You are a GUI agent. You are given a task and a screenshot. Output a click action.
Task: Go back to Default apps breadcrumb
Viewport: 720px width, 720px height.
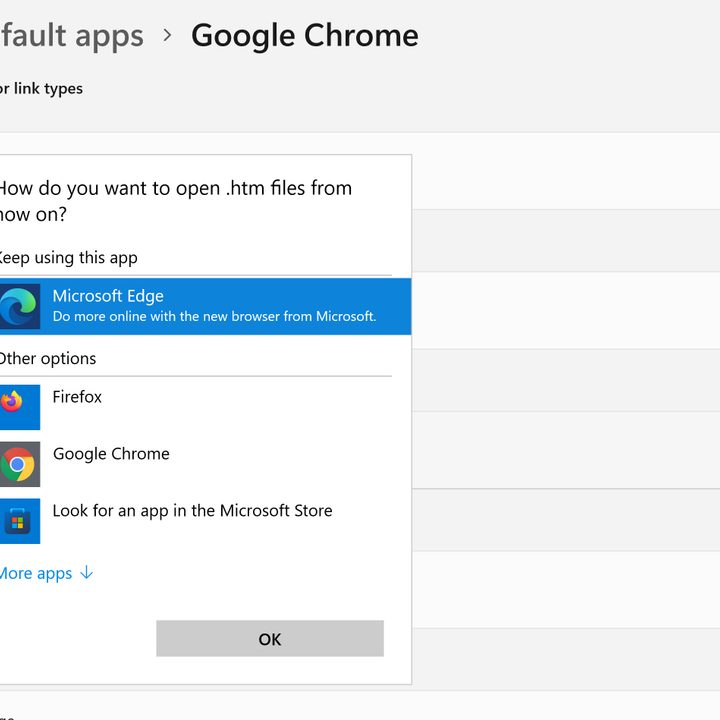click(72, 36)
